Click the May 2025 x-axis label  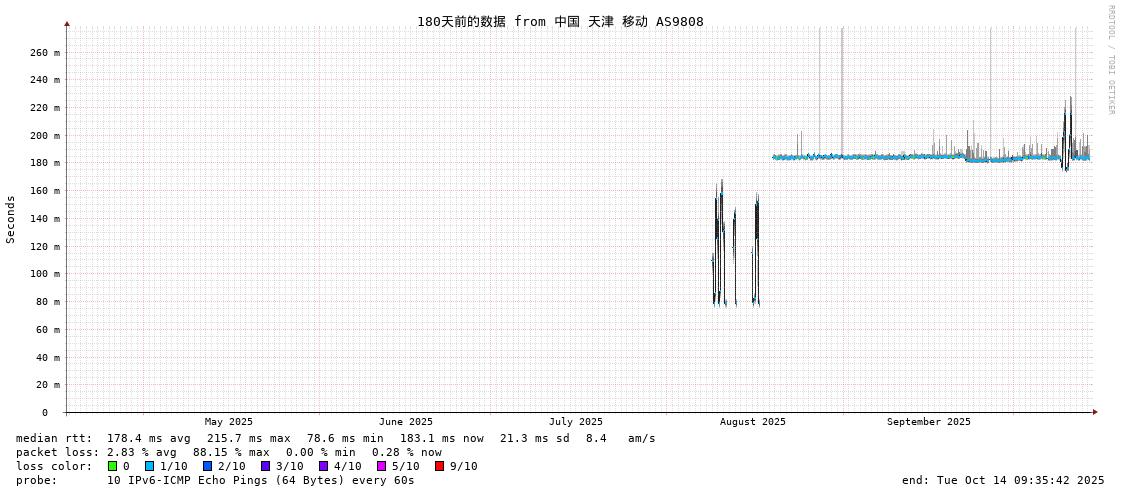click(x=229, y=422)
